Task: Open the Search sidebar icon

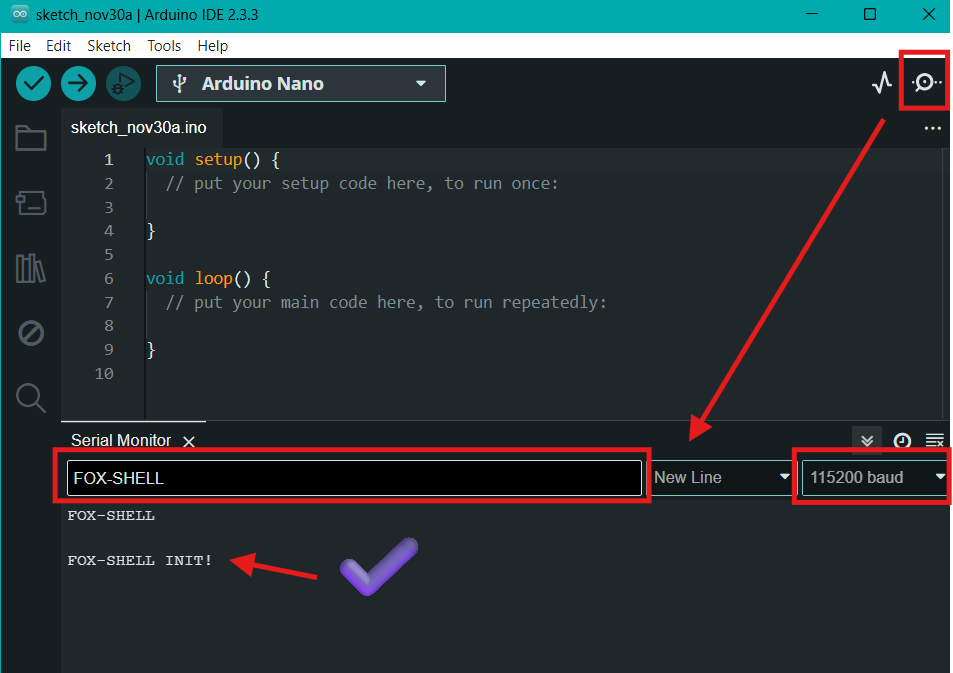Action: point(31,398)
